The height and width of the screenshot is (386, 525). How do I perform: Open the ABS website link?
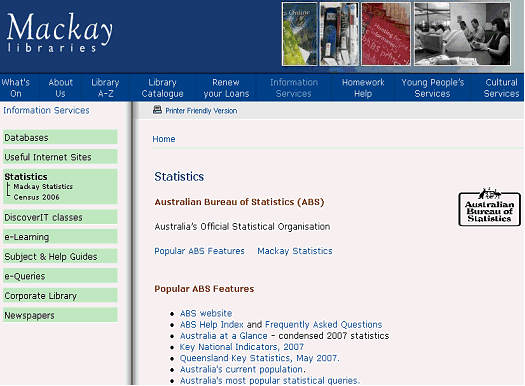(x=206, y=313)
